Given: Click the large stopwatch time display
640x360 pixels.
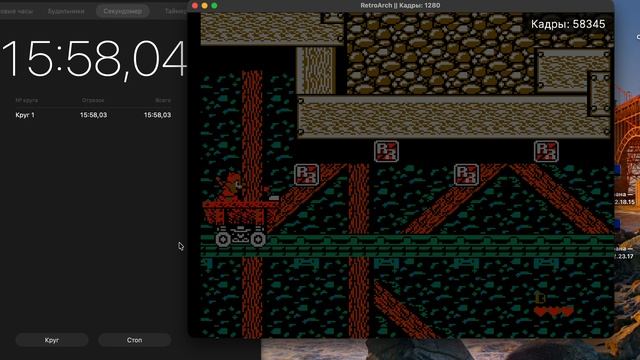Looking at the screenshot, I should tap(94, 59).
